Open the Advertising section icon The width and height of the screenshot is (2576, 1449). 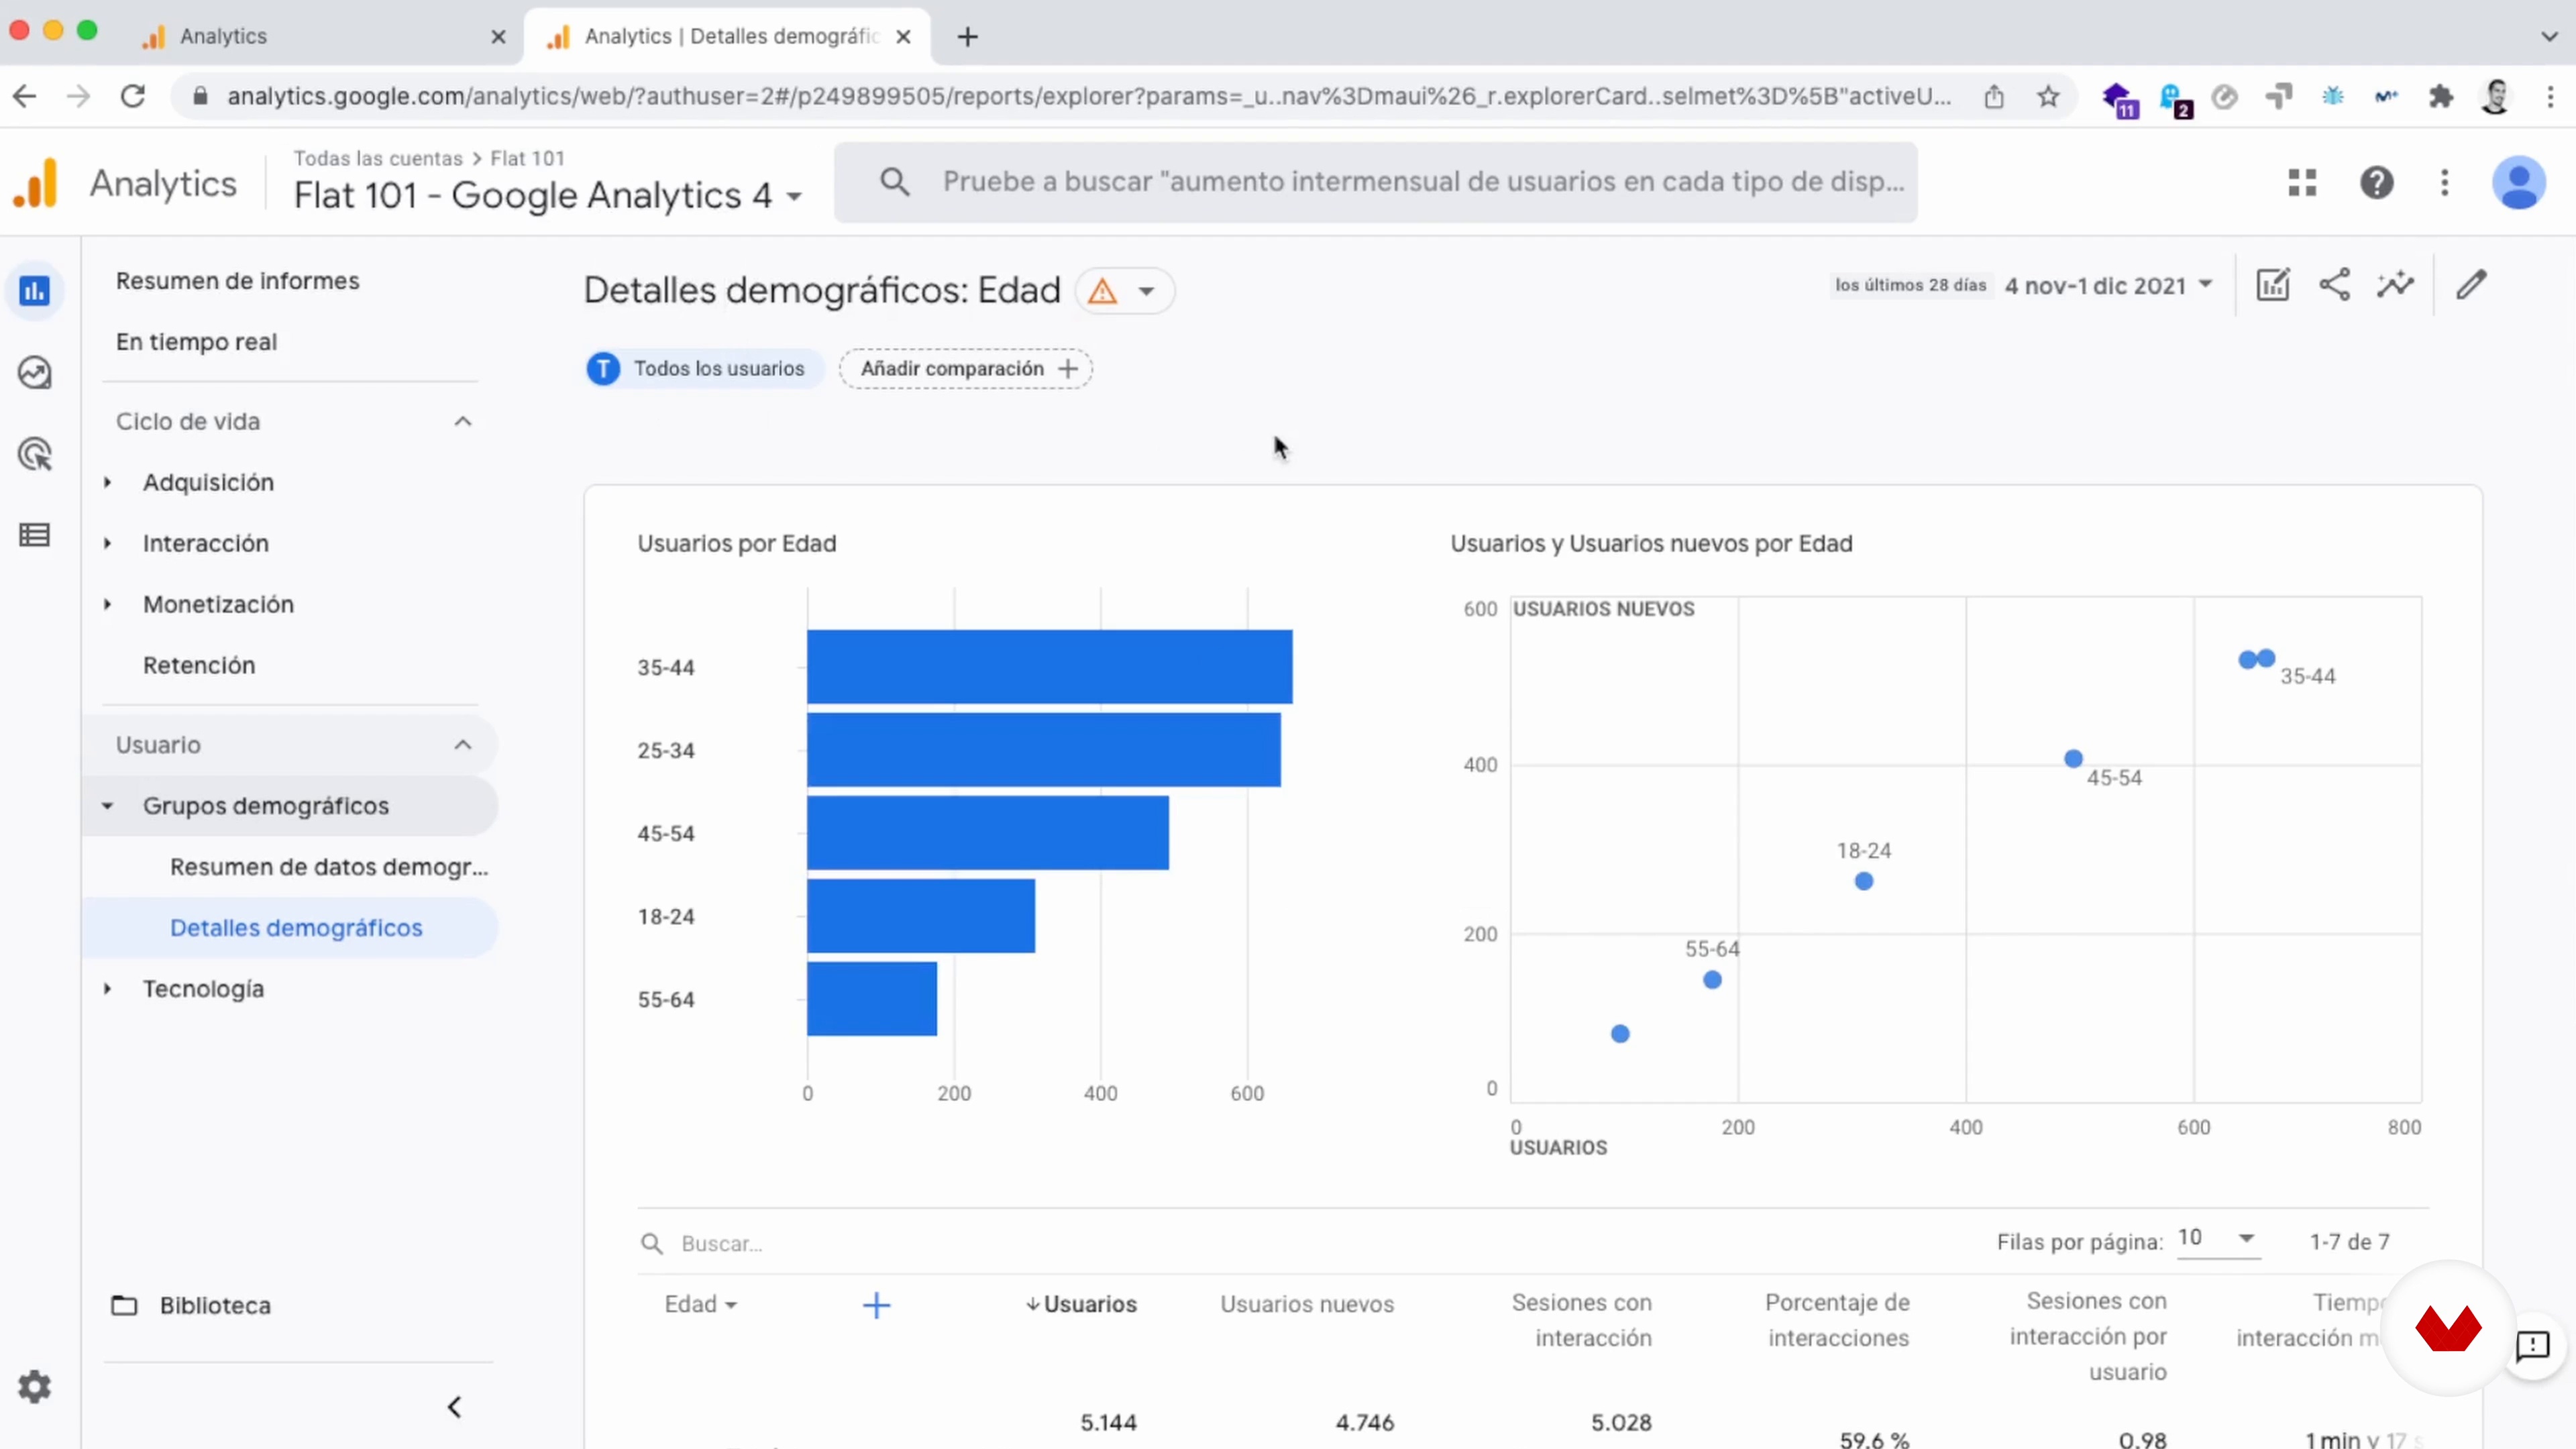pos(35,454)
